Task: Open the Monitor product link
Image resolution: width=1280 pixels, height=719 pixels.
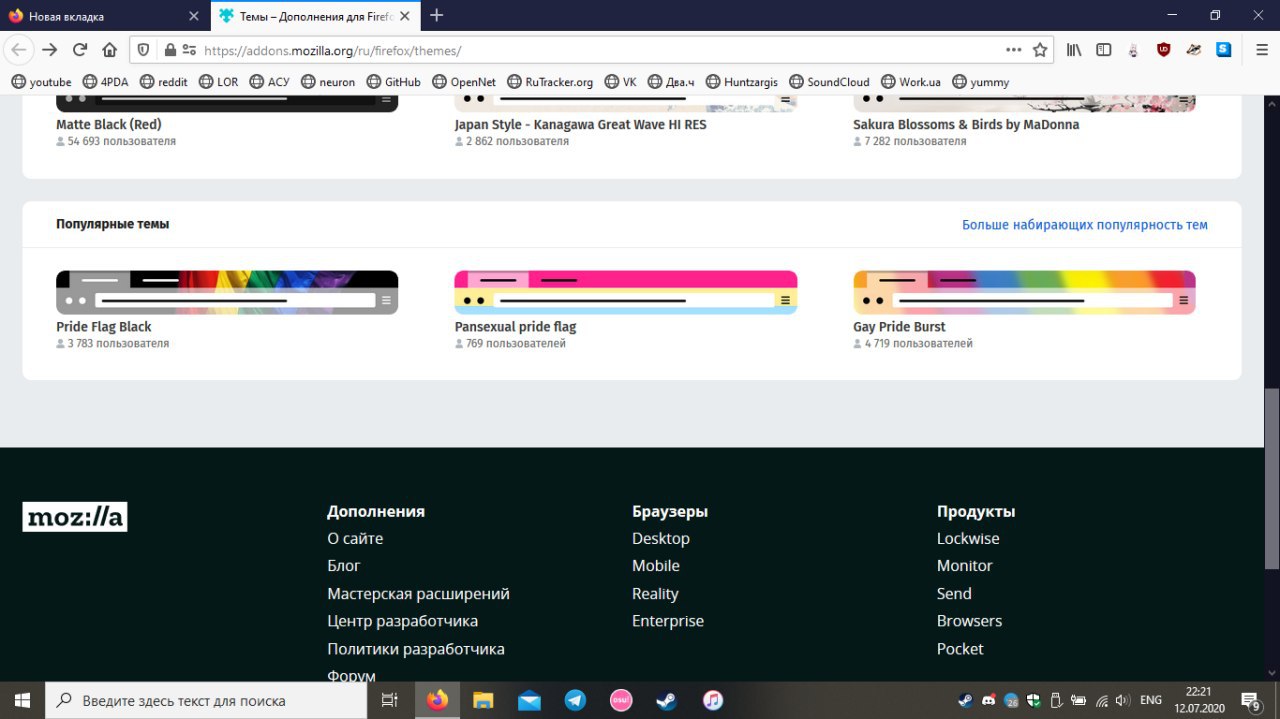Action: (x=965, y=566)
